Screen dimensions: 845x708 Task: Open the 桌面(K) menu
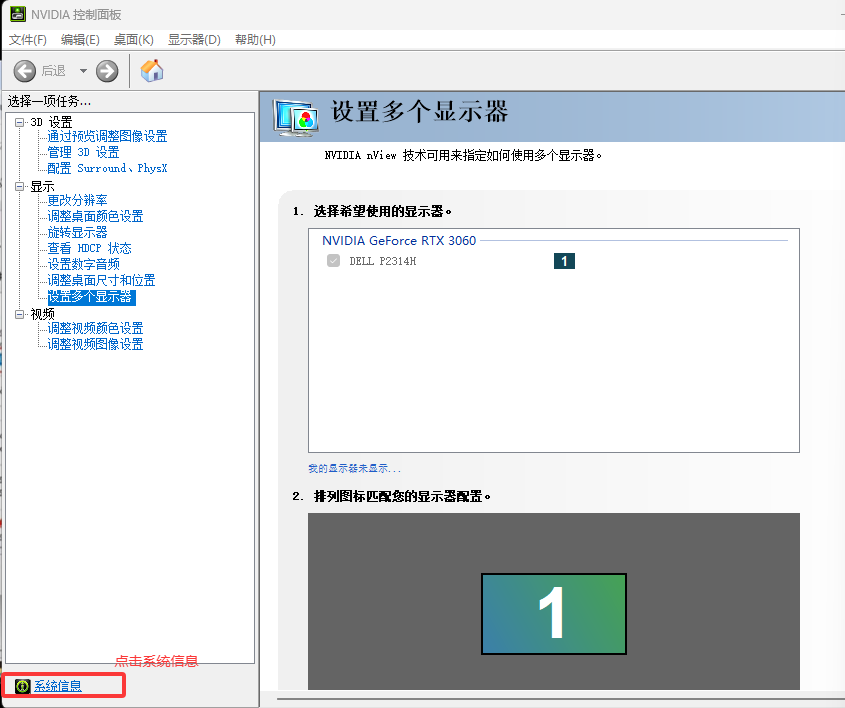134,40
